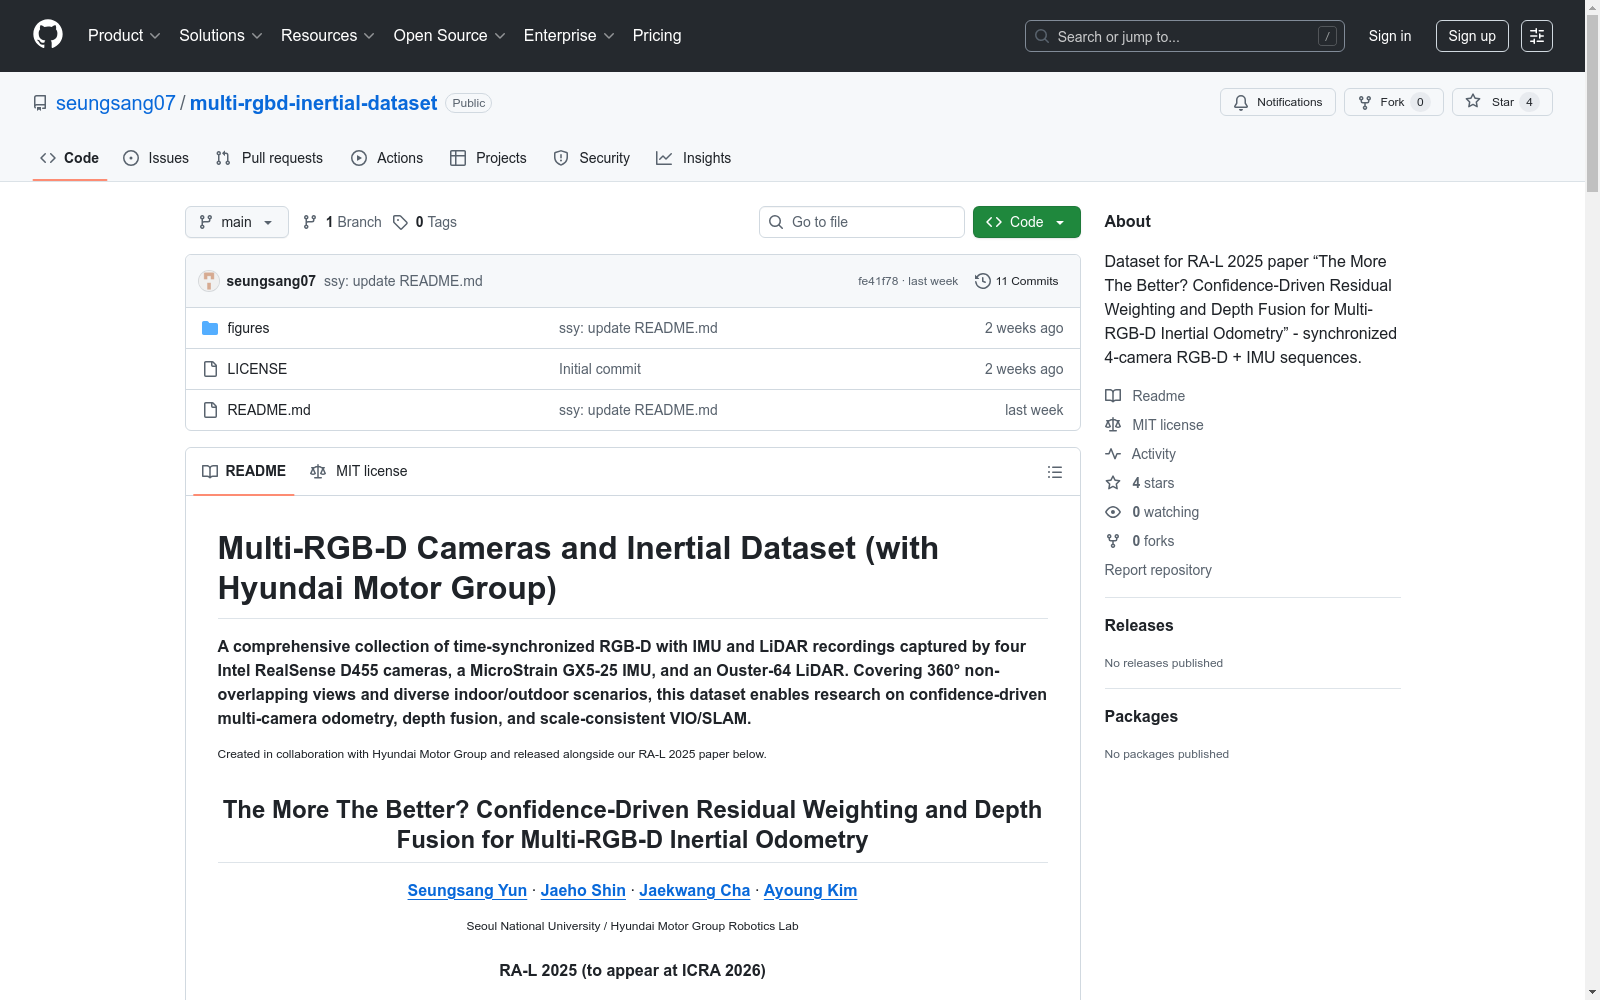Open the Packages section heading link
1600x1000 pixels.
[1141, 716]
